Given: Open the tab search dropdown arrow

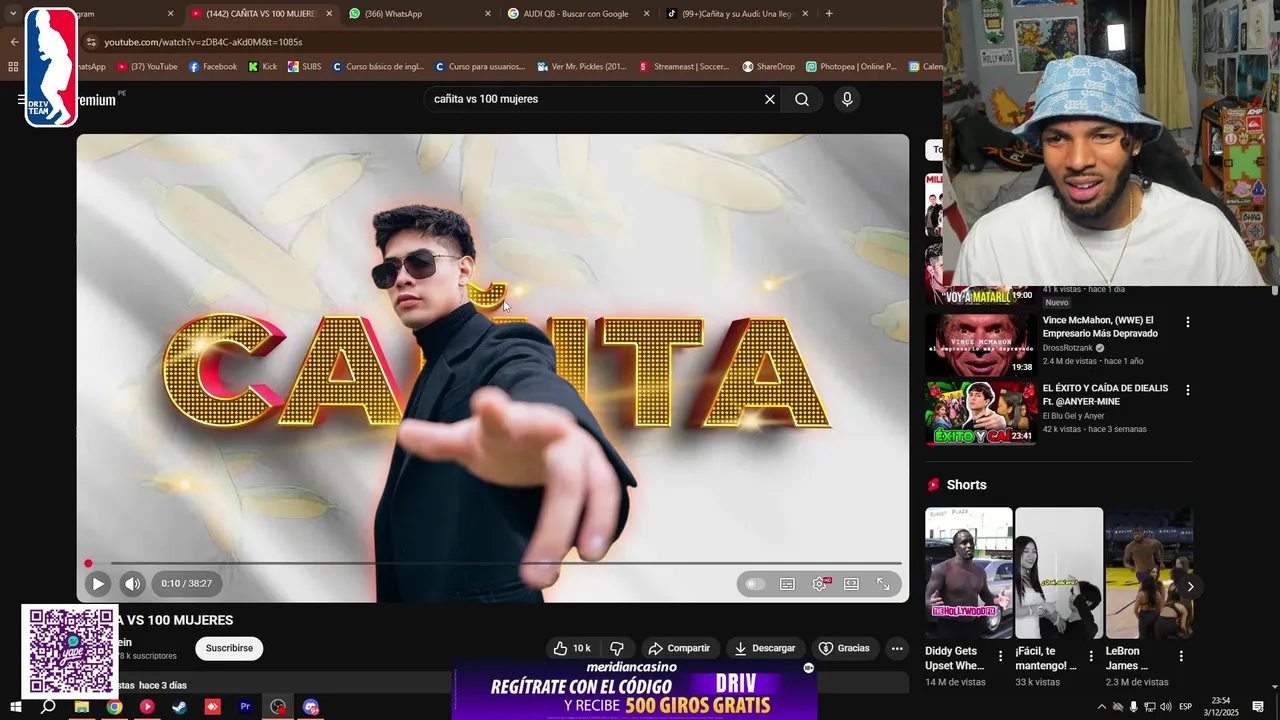Looking at the screenshot, I should pyautogui.click(x=13, y=14).
